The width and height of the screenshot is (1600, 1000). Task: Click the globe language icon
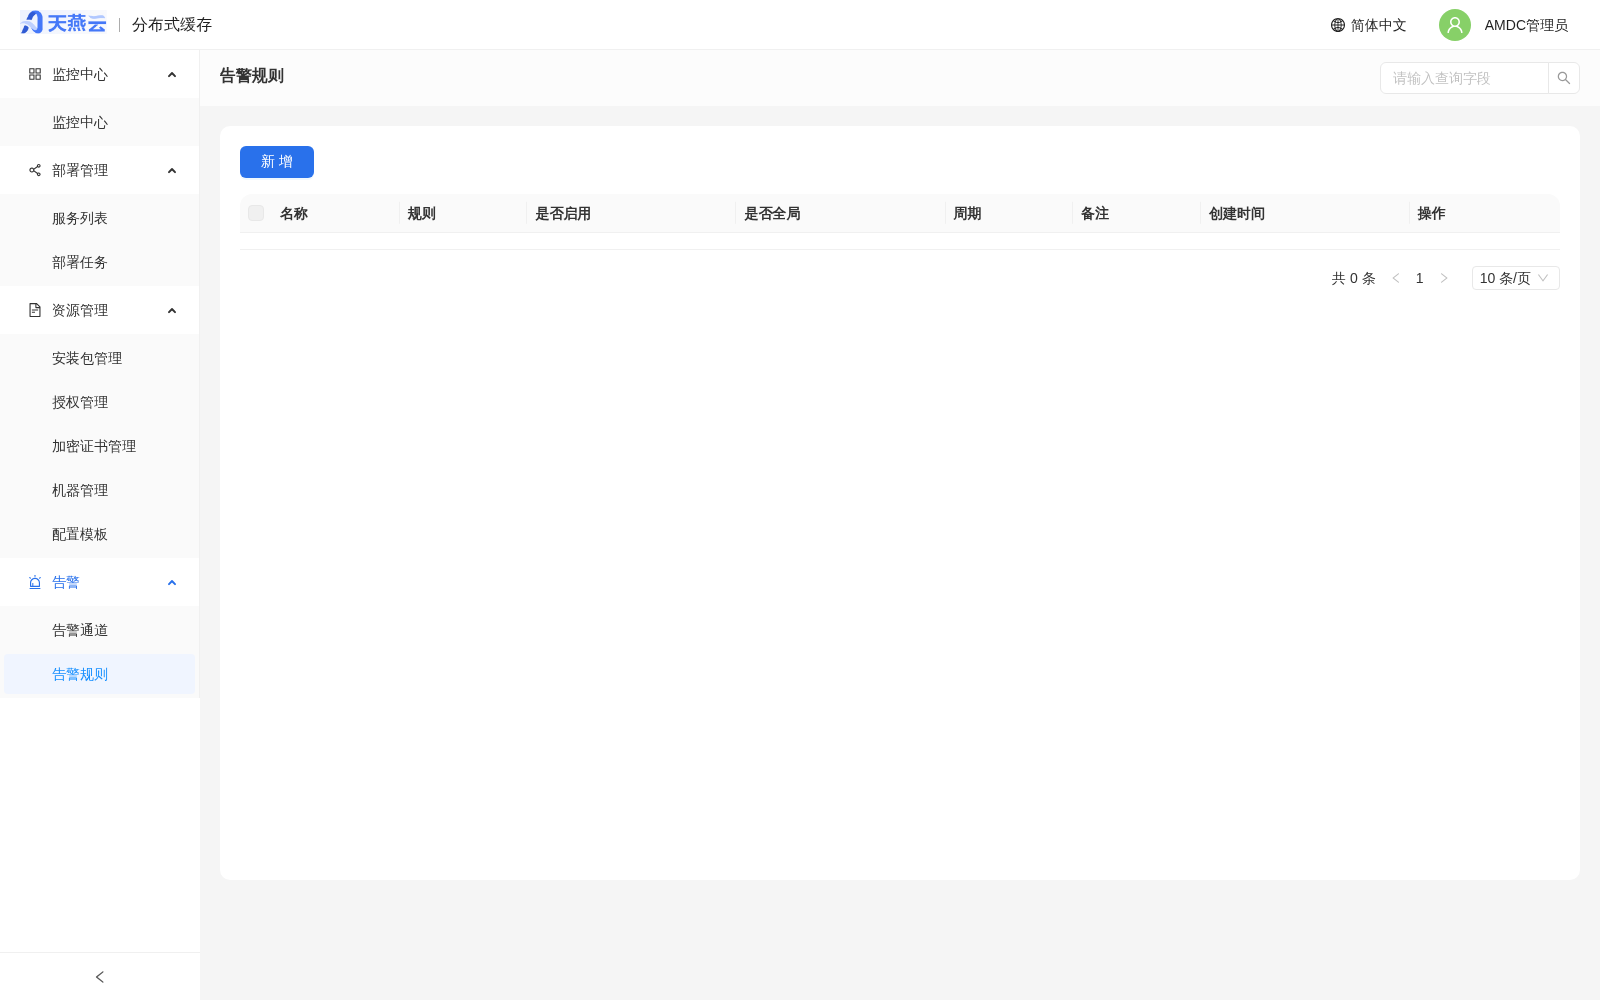1338,25
